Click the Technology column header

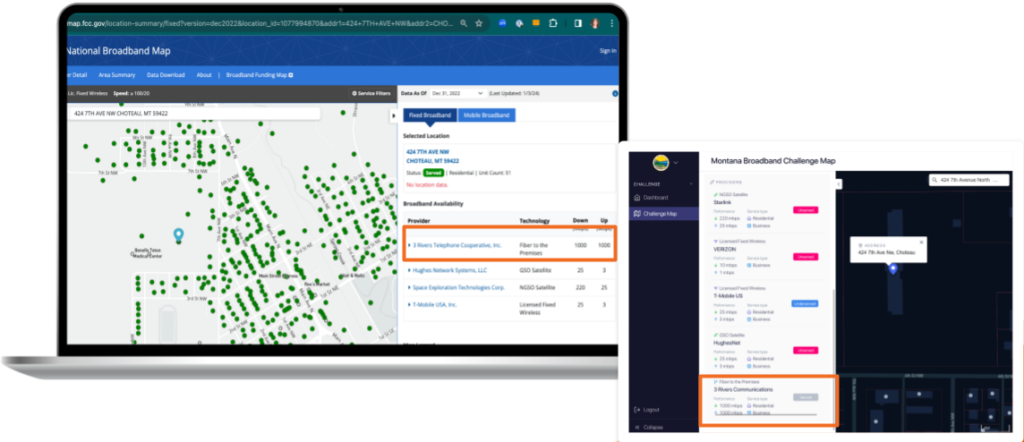point(534,221)
